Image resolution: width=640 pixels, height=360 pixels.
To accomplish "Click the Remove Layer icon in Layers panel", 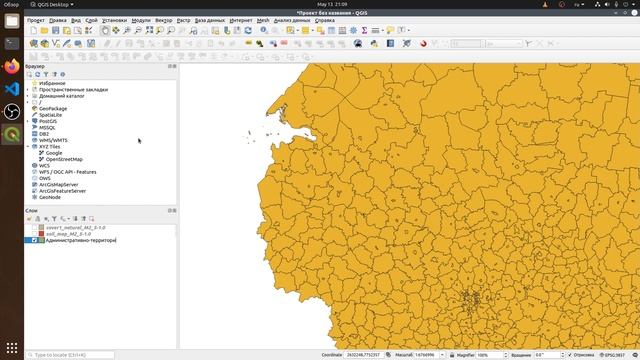I will pos(92,219).
